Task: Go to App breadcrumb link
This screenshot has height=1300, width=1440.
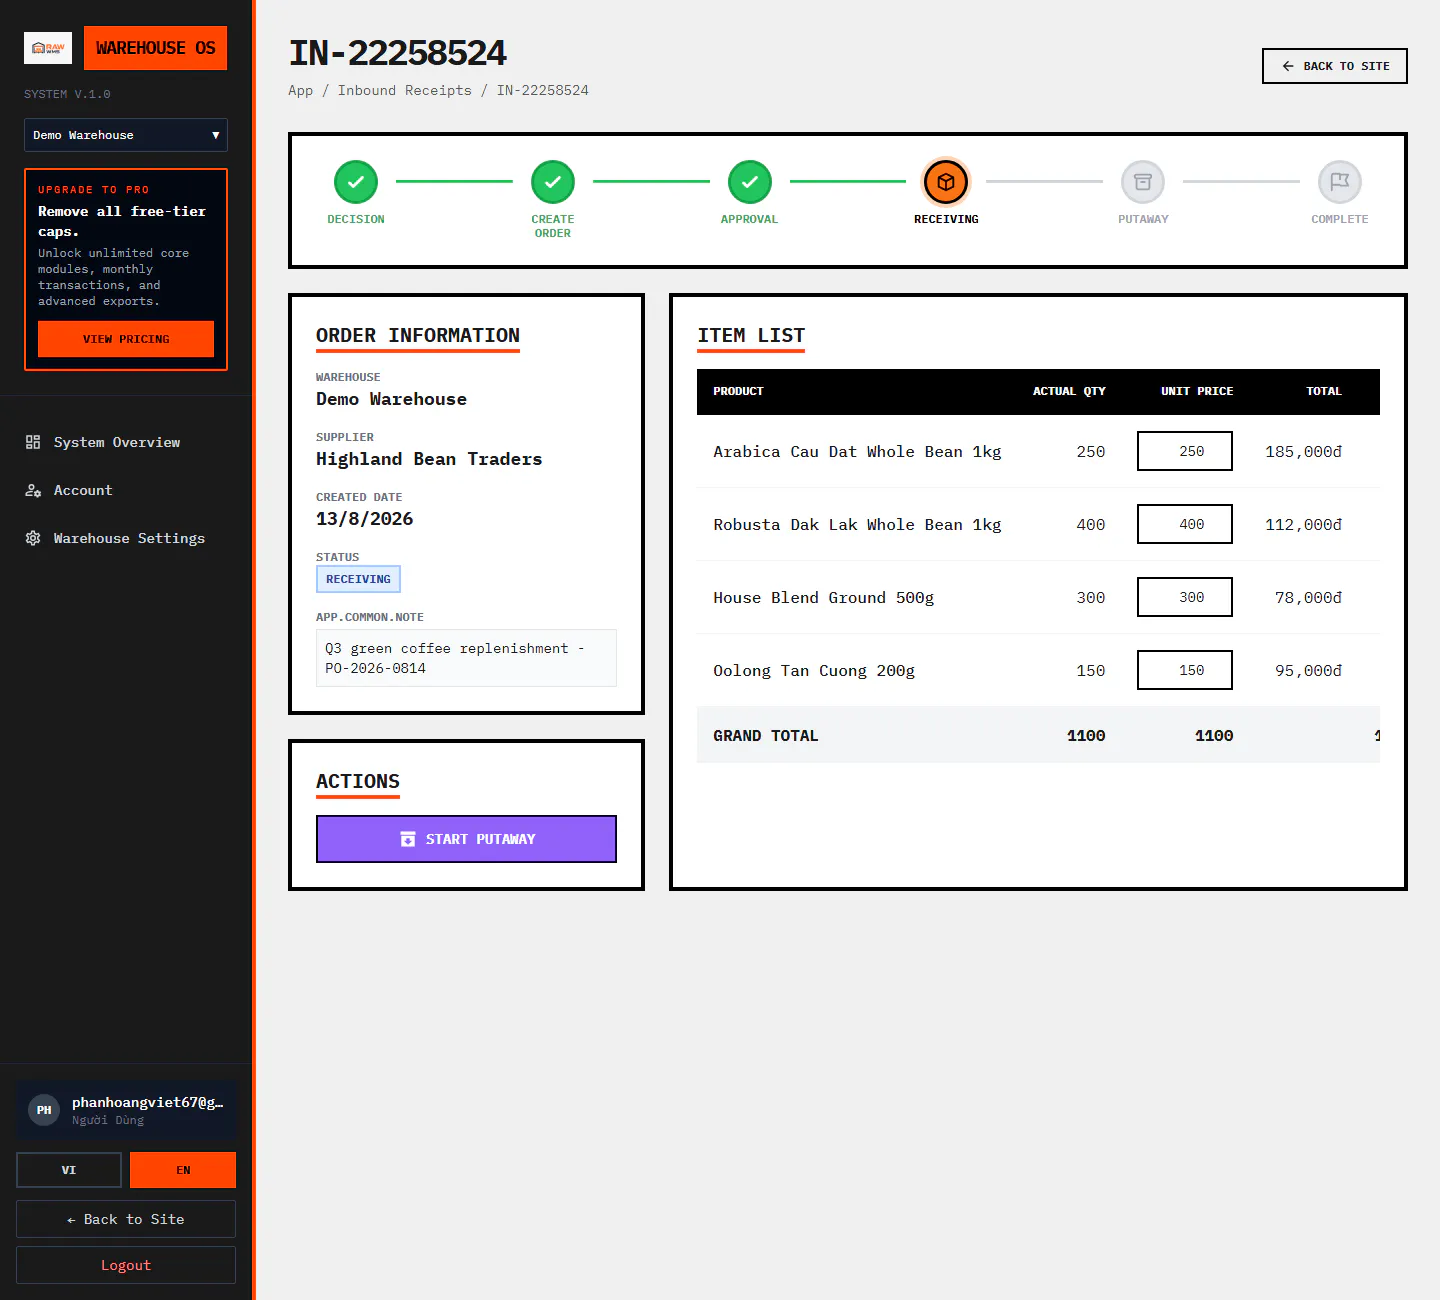Action: pyautogui.click(x=300, y=90)
